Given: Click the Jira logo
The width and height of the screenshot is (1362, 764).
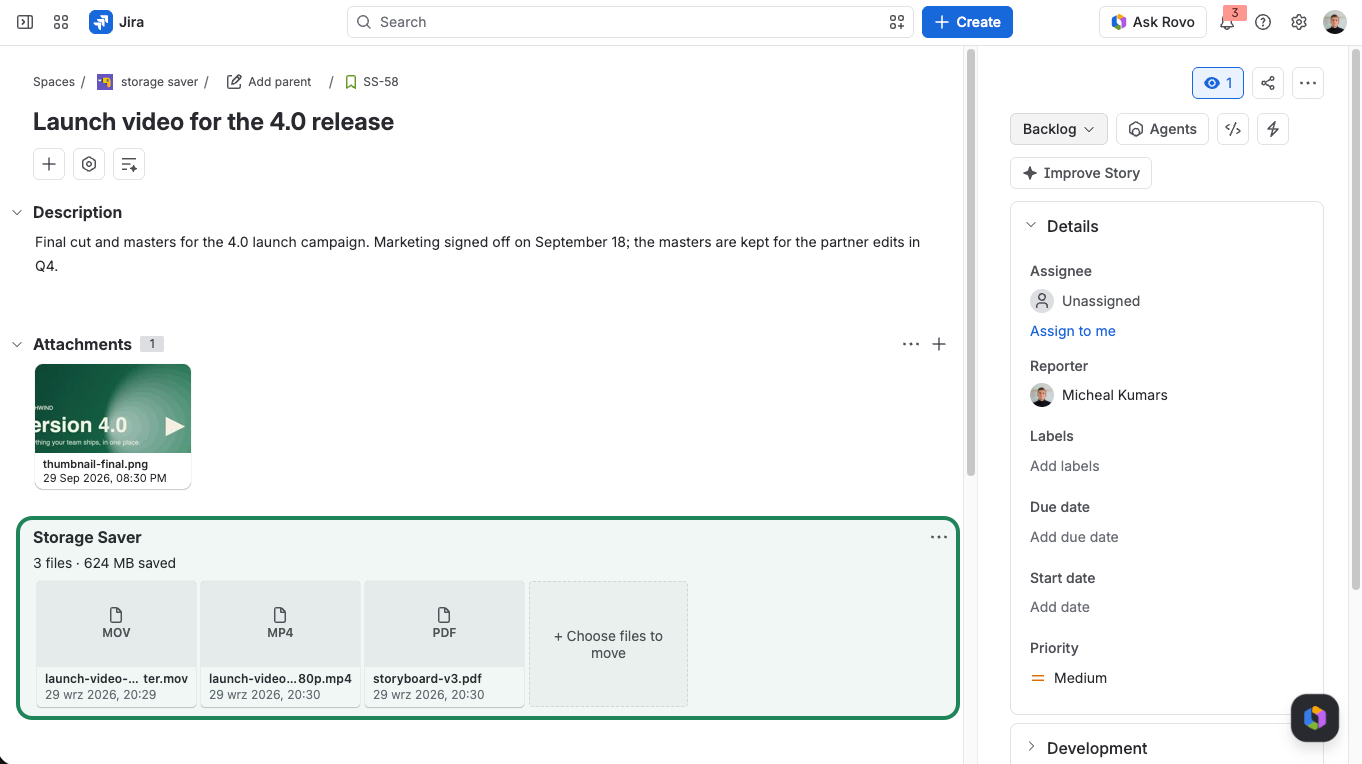Looking at the screenshot, I should click(117, 22).
